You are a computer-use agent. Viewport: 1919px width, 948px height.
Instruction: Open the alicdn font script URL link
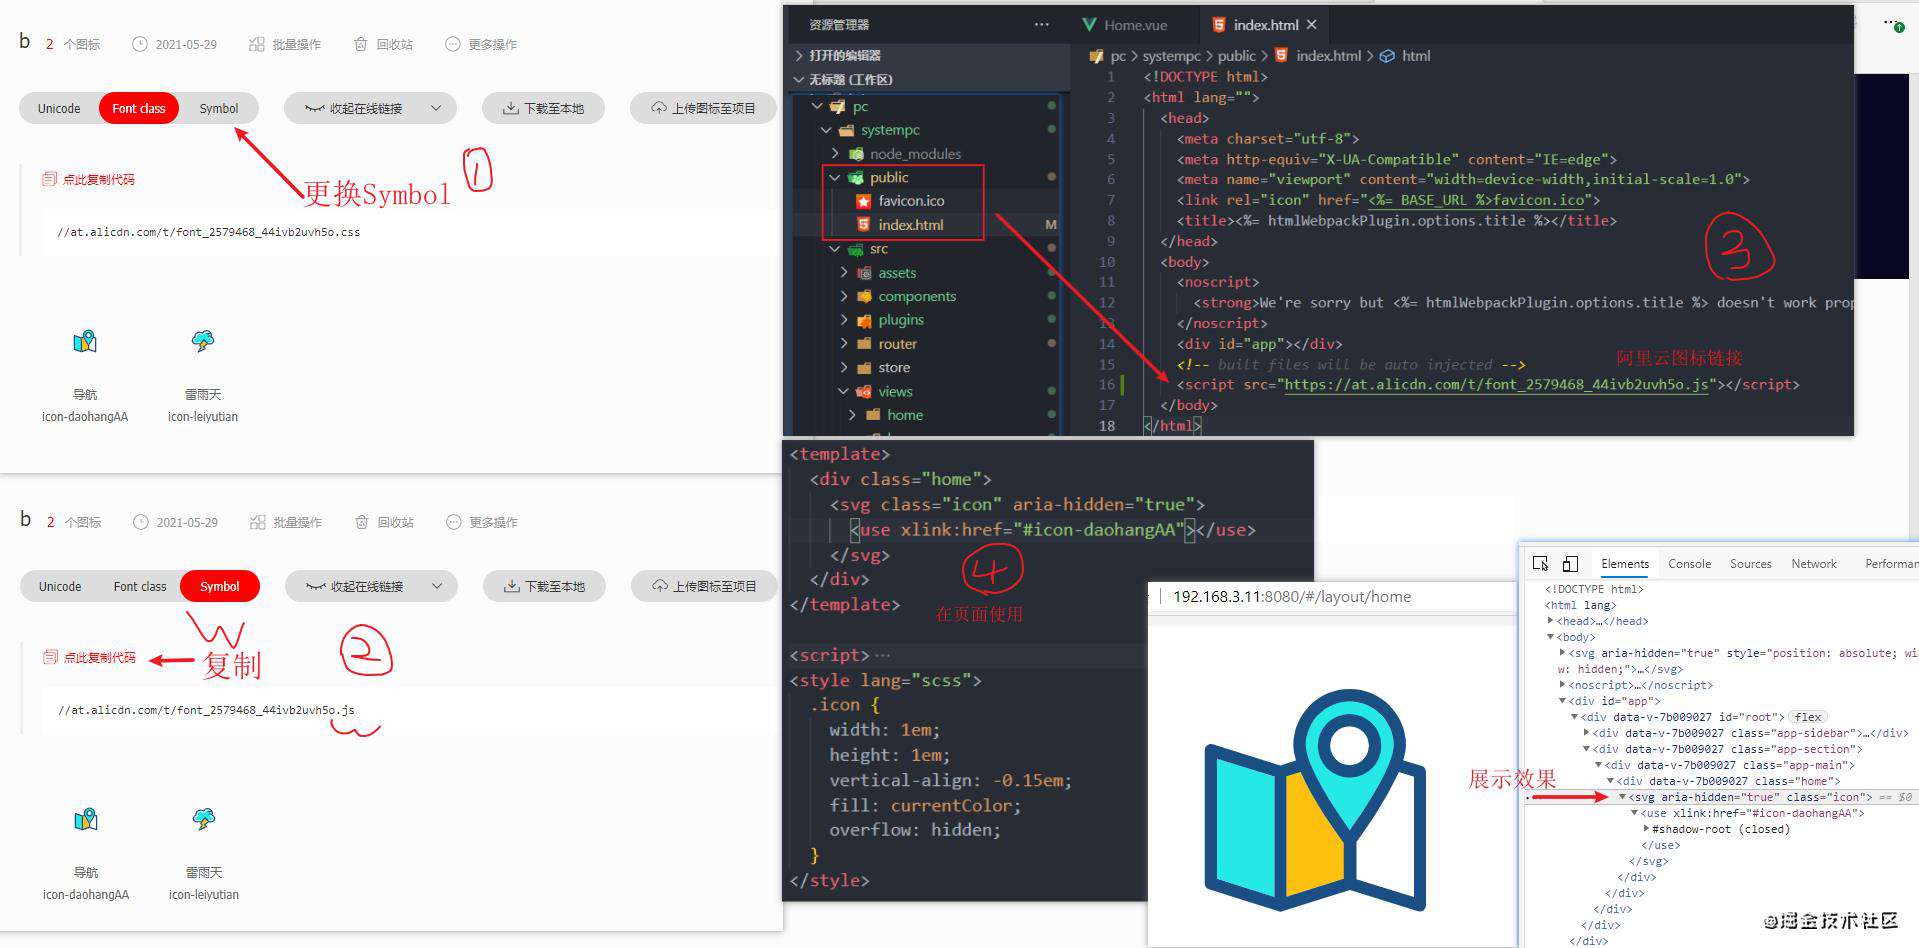tap(1497, 384)
